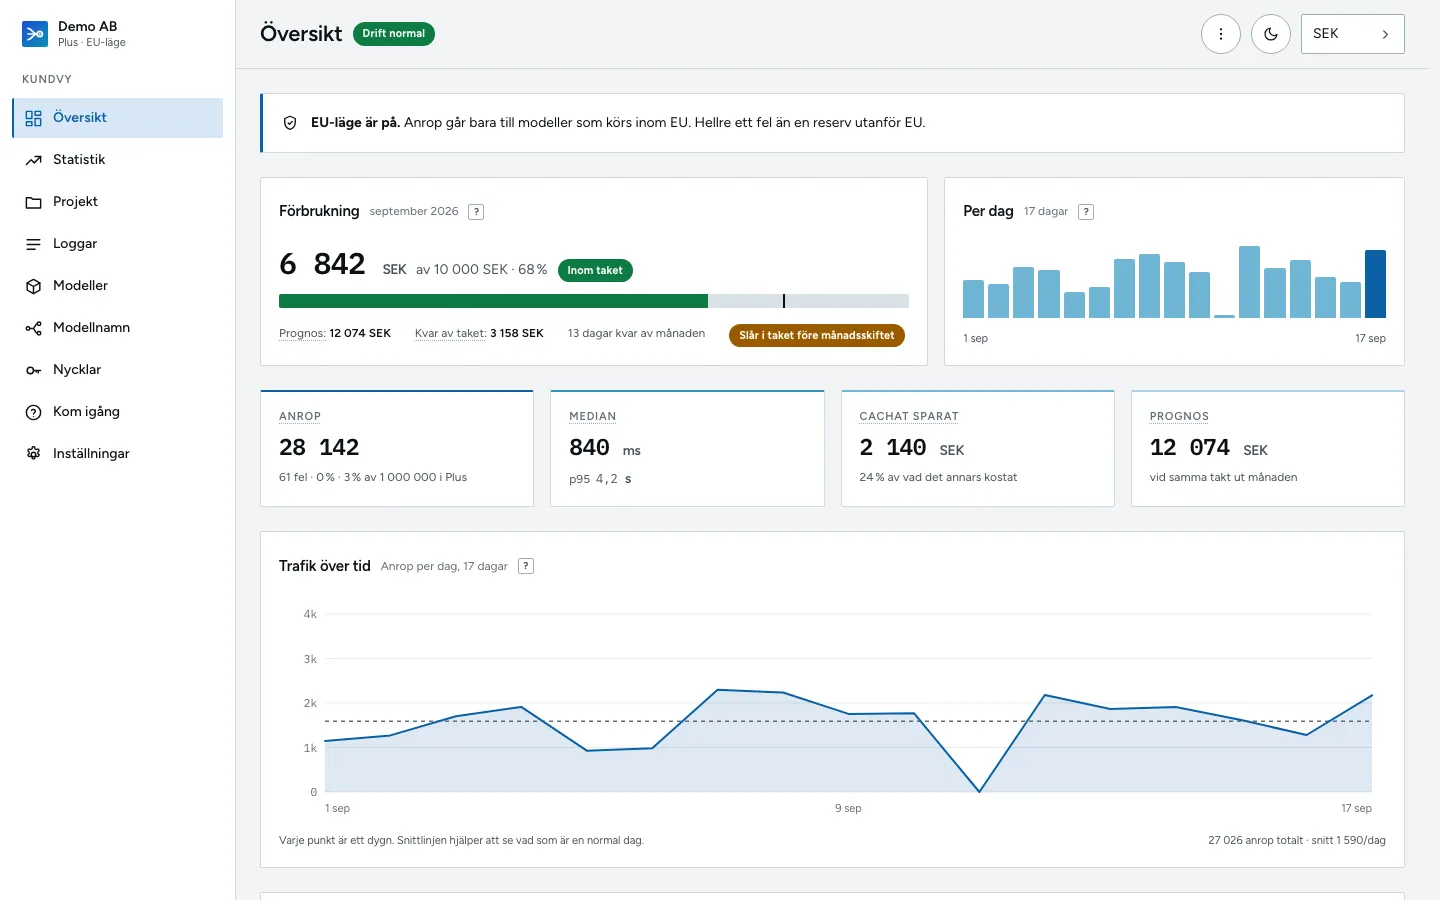Click the 'p95 4,2 s' latency text
This screenshot has height=900, width=1440.
point(600,479)
